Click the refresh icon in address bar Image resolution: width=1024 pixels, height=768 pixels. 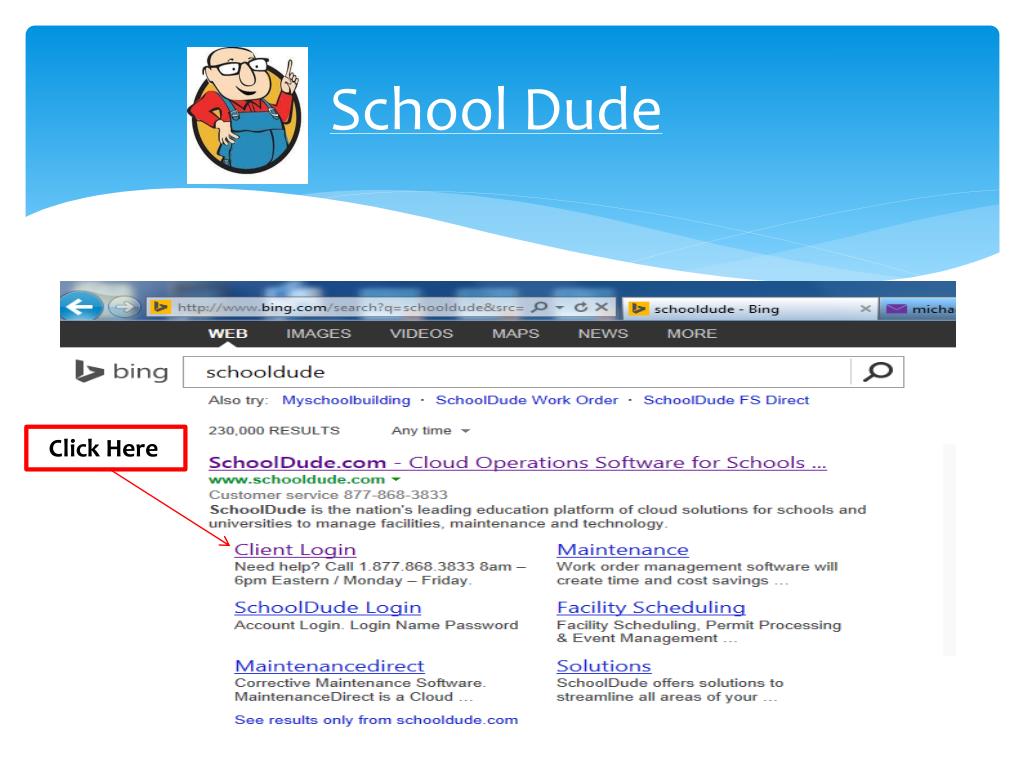pos(581,307)
